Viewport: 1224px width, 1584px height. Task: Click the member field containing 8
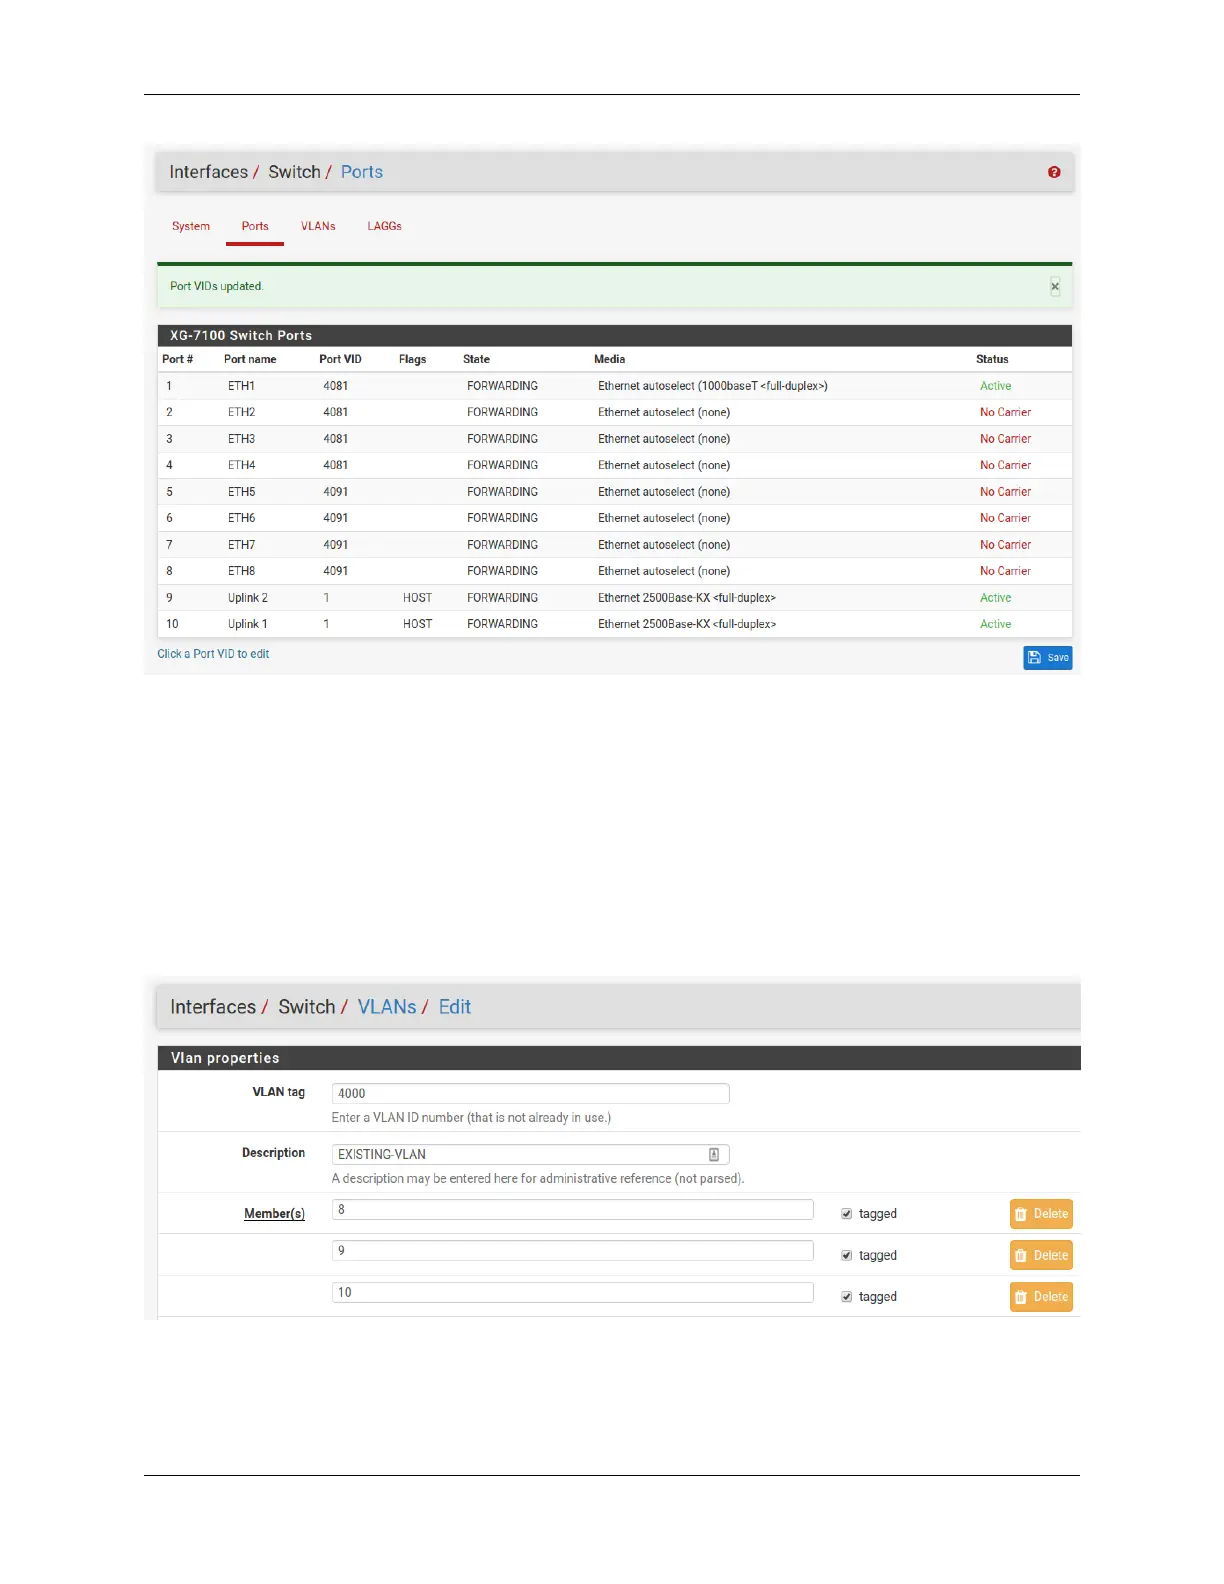573,1209
